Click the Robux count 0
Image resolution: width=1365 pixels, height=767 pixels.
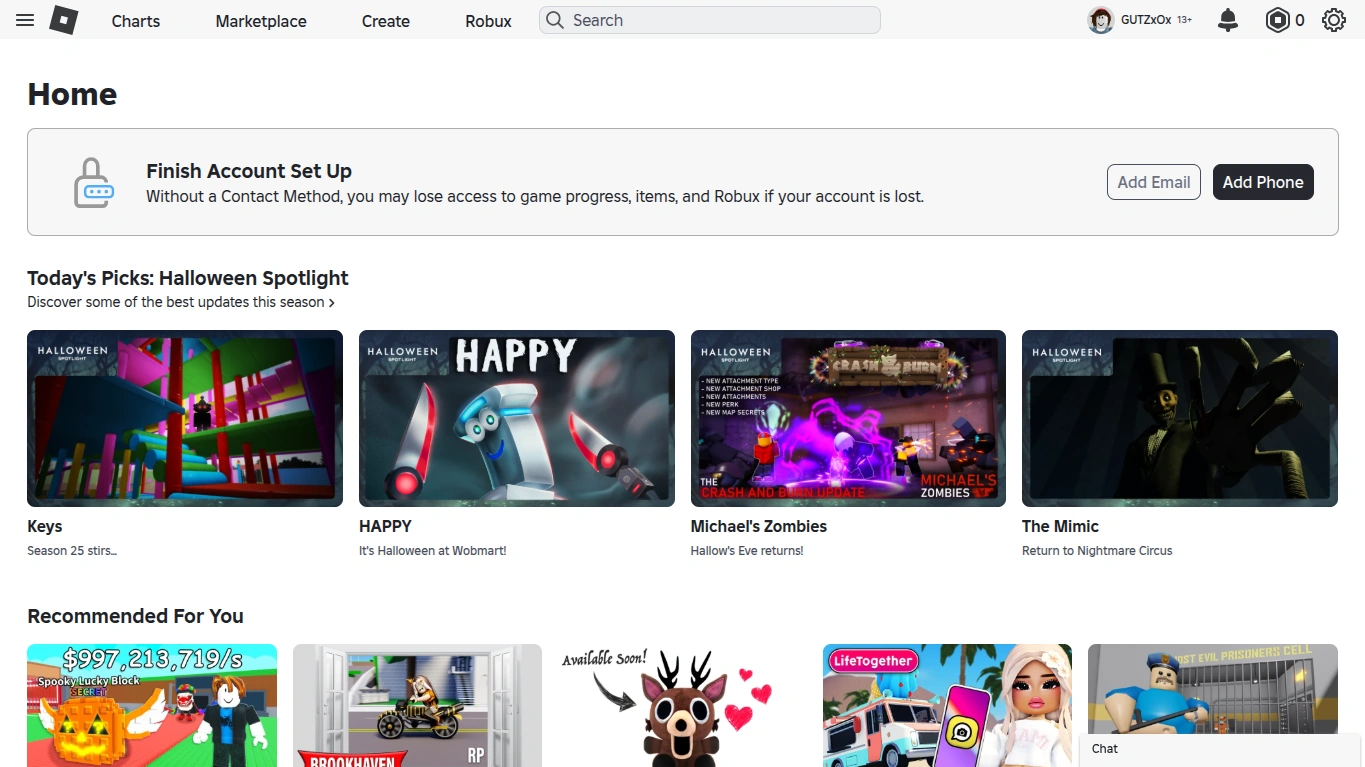(x=1300, y=20)
